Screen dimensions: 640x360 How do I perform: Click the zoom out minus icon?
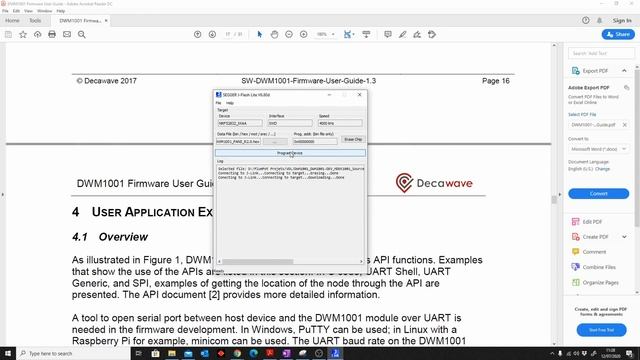(x=289, y=35)
